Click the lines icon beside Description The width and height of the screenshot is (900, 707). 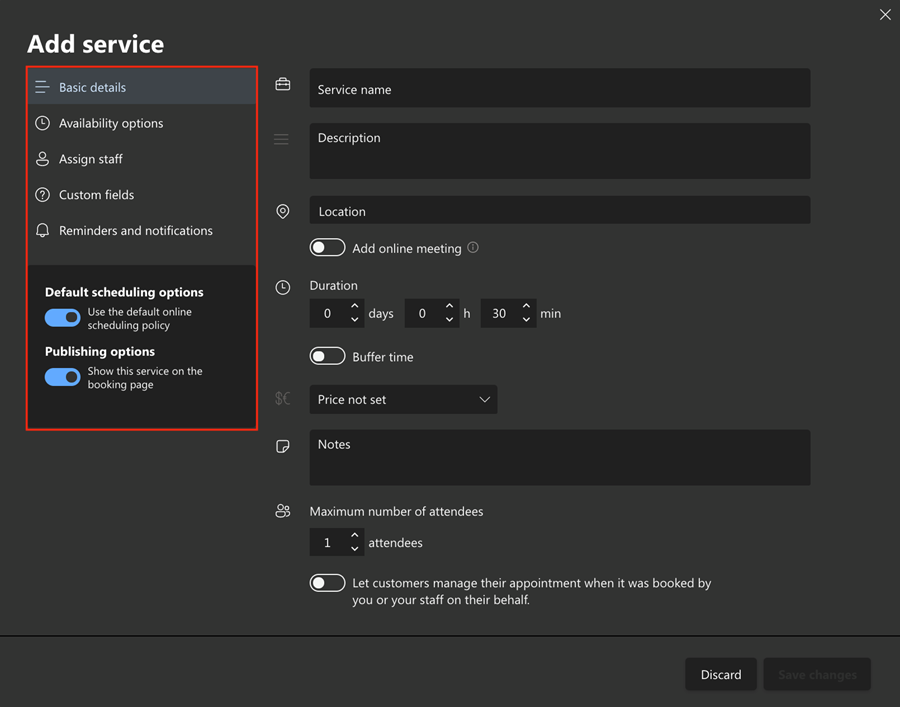coord(281,139)
